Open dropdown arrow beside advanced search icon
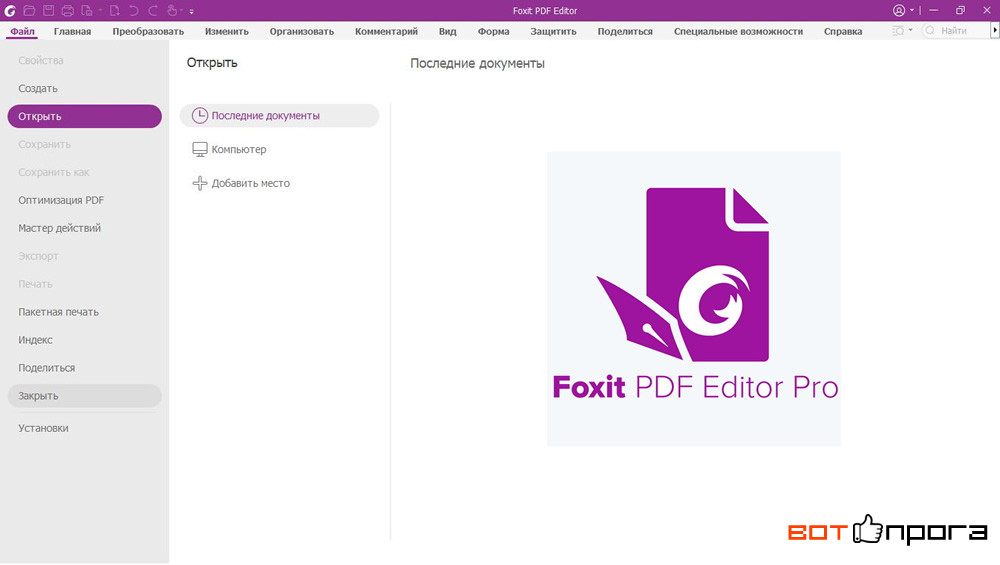Screen dimensions: 1000x565 pyautogui.click(x=910, y=30)
